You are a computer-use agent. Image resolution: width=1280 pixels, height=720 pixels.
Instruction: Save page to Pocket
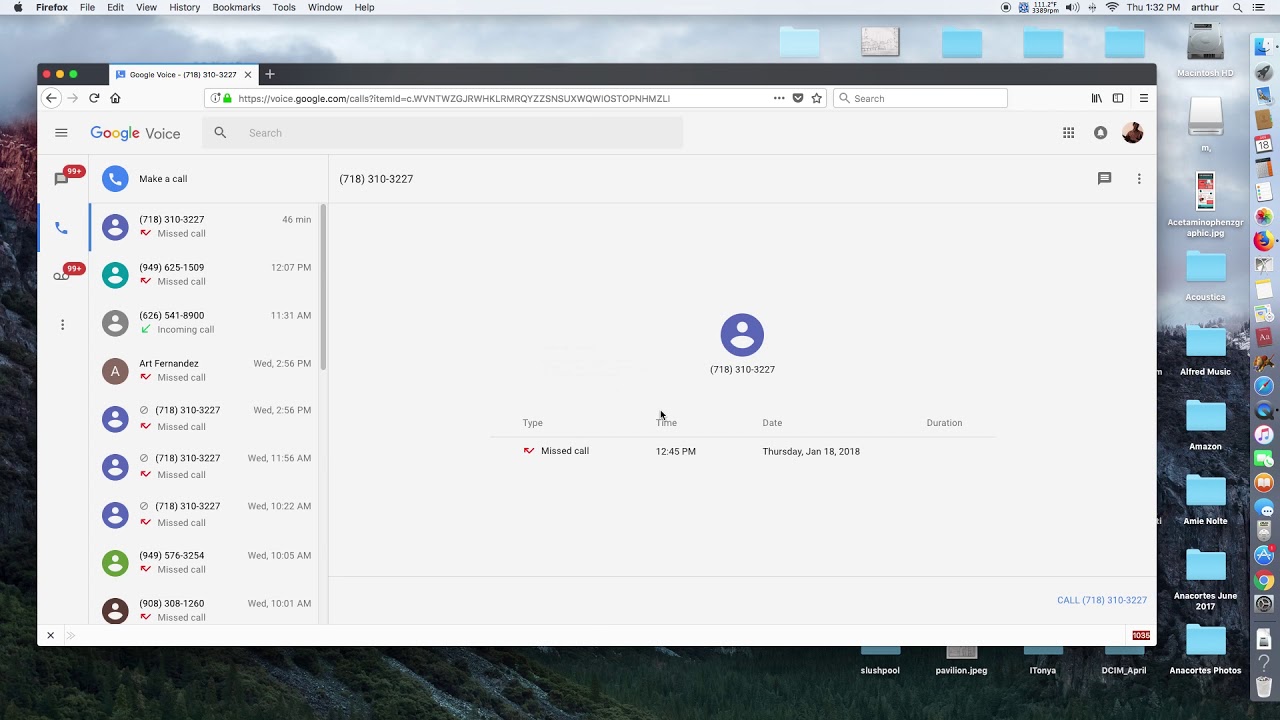click(x=797, y=98)
